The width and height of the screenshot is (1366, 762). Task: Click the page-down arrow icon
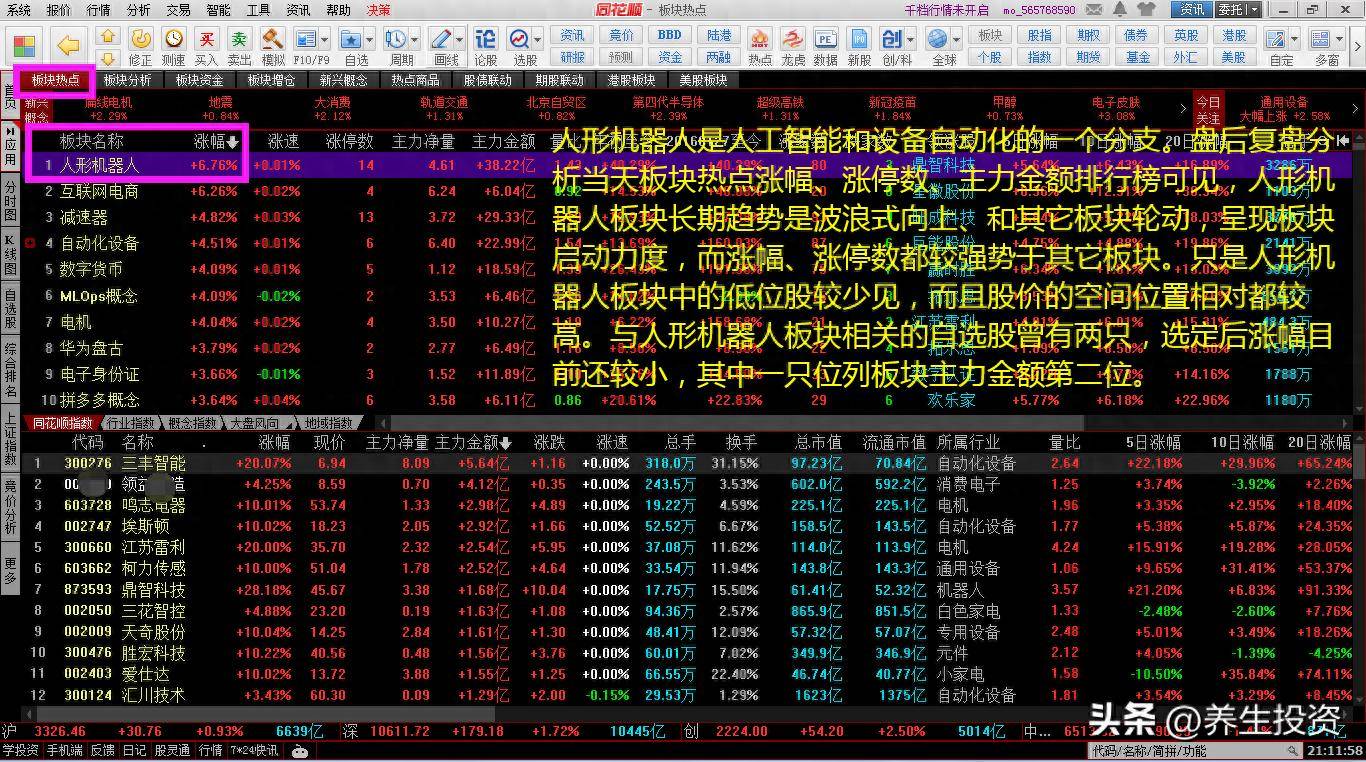[x=110, y=57]
